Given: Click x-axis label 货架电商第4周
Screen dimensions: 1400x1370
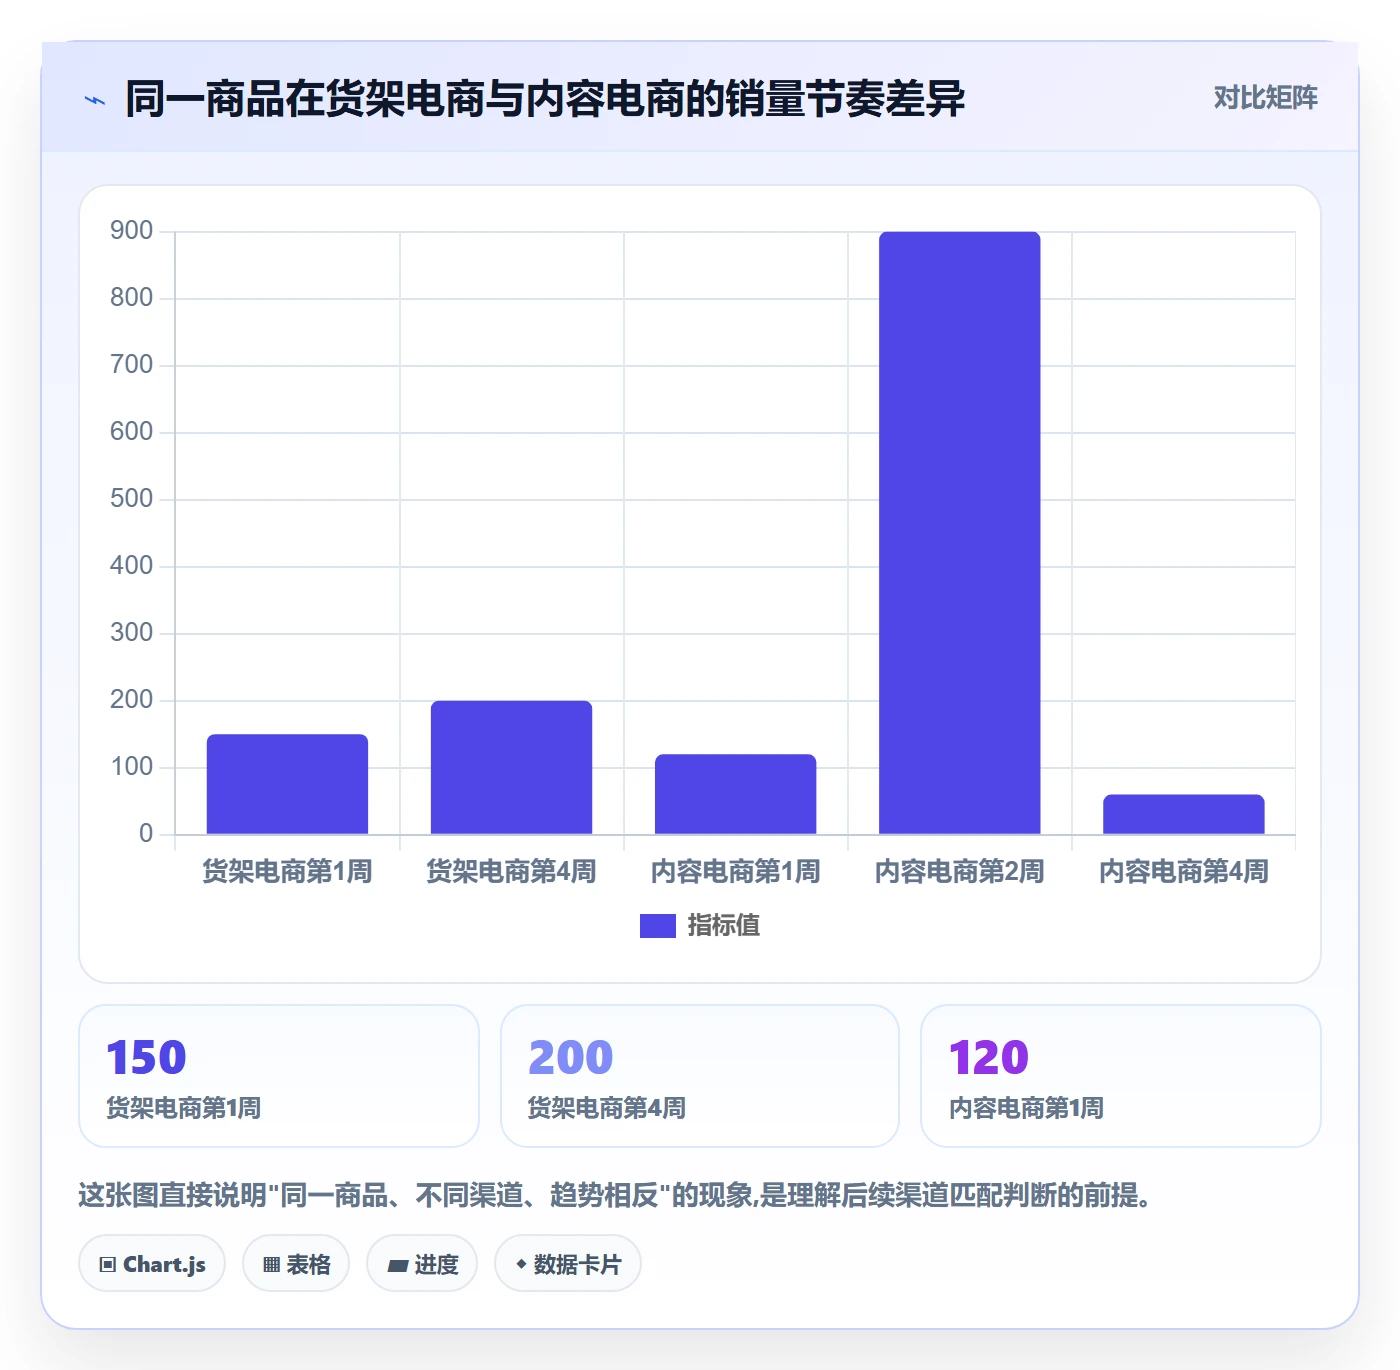Looking at the screenshot, I should coord(512,872).
